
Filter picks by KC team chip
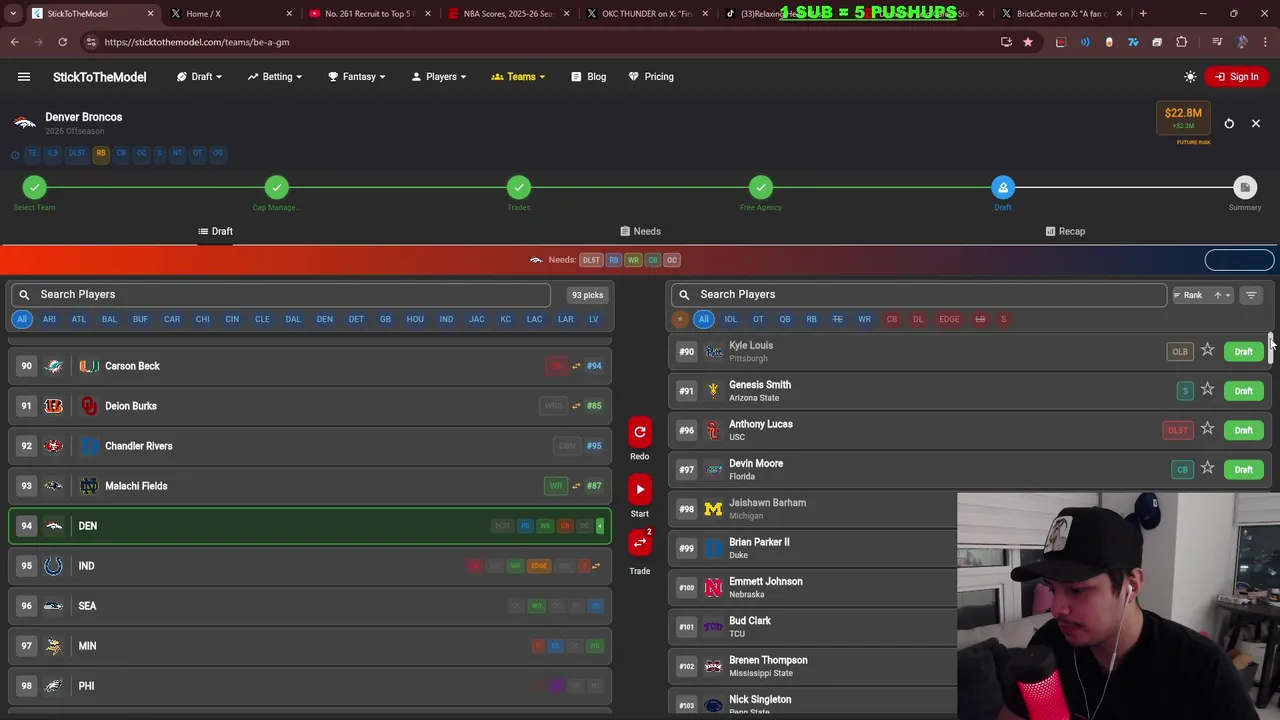click(505, 319)
